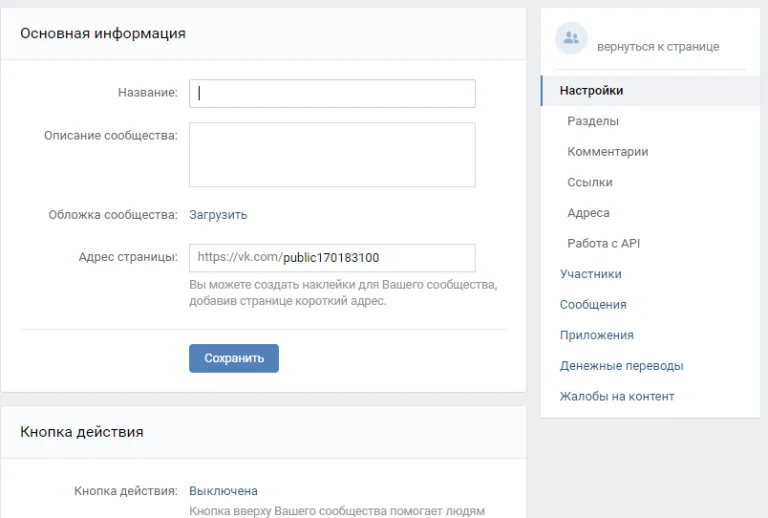Go to Разделы settings
The width and height of the screenshot is (768, 518).
(593, 121)
